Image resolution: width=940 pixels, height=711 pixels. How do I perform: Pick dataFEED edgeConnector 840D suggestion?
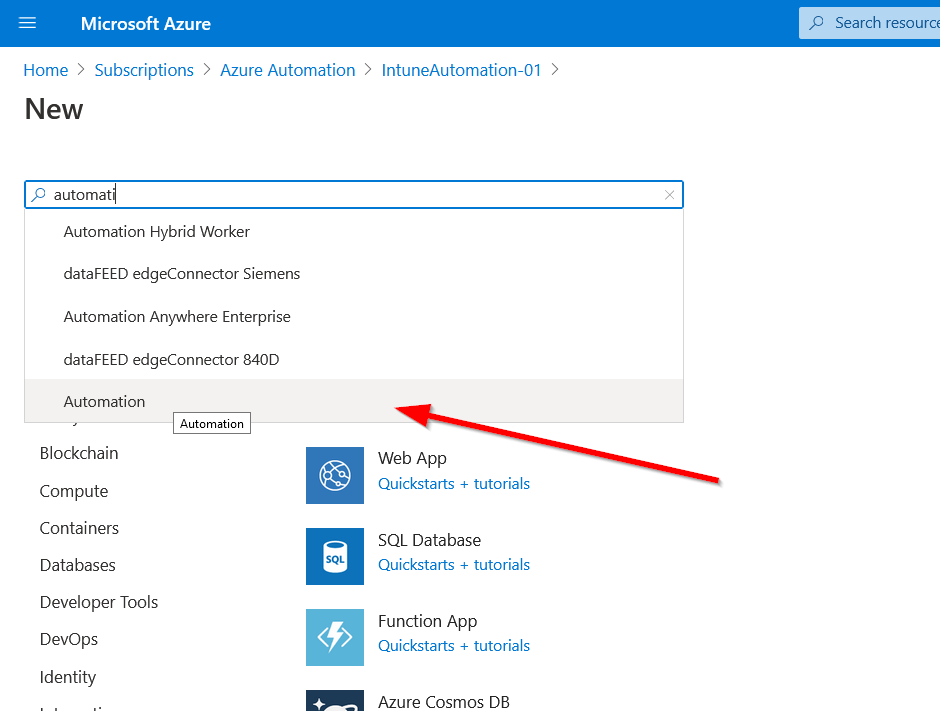click(354, 359)
